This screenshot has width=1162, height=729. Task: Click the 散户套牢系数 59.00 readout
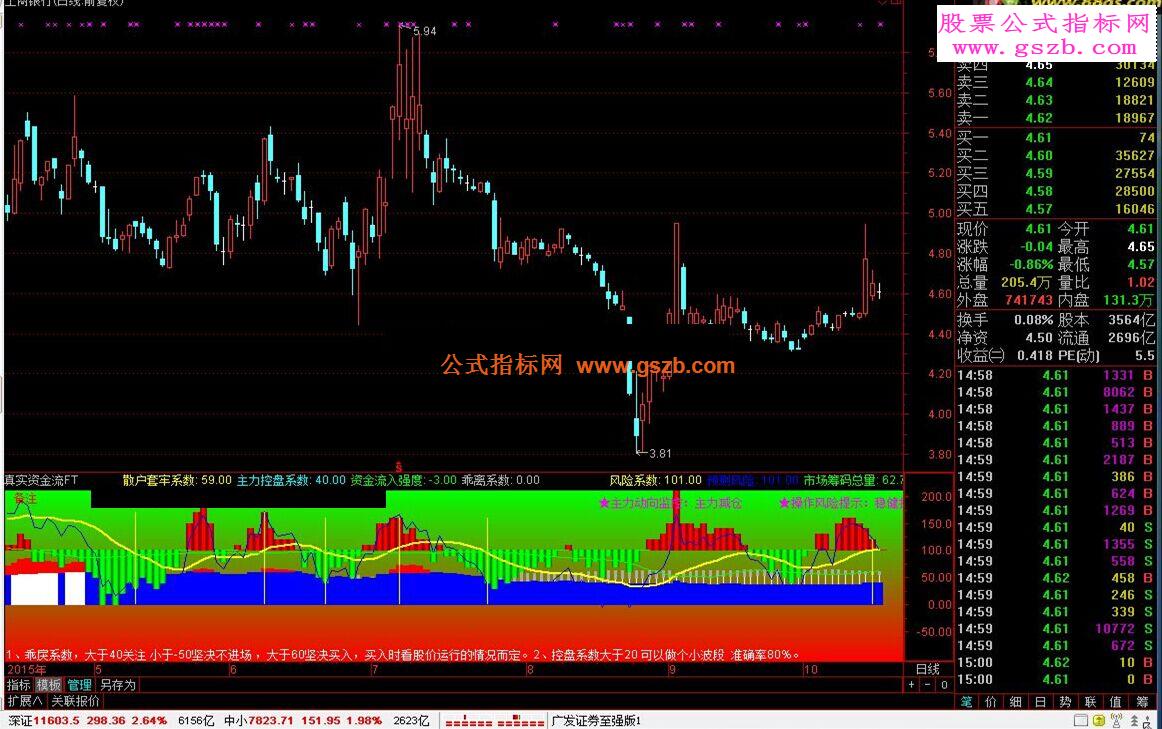coord(177,480)
